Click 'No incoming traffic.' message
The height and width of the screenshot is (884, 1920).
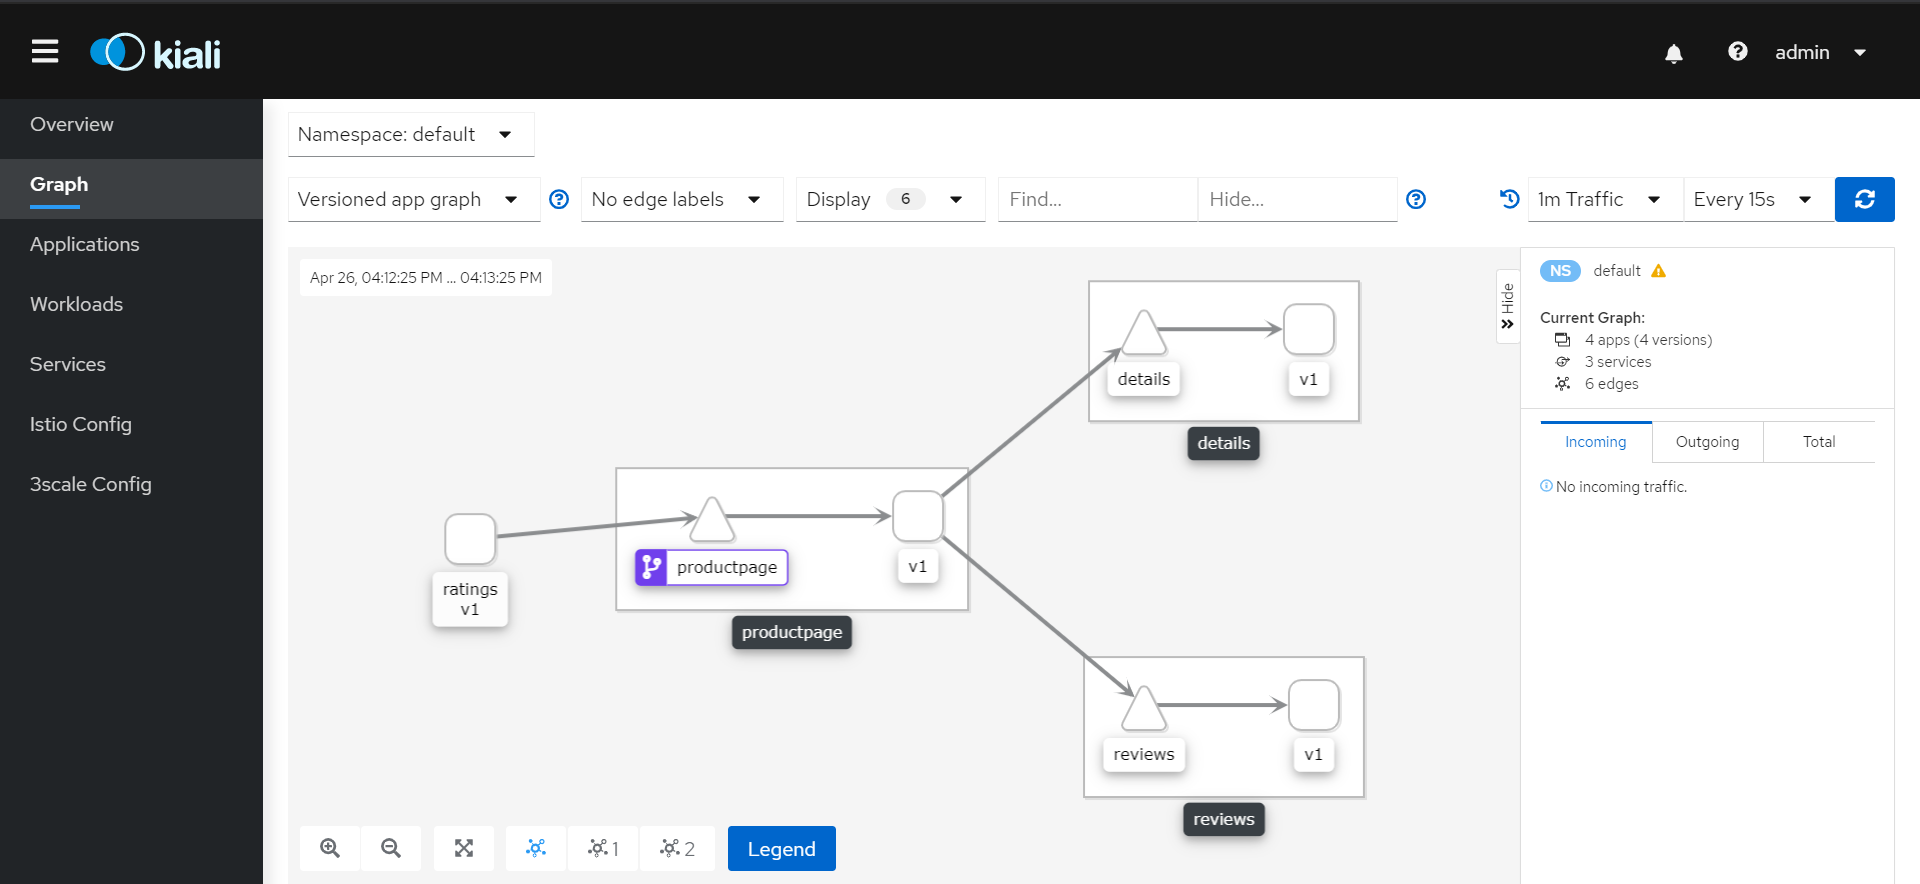tap(1621, 487)
